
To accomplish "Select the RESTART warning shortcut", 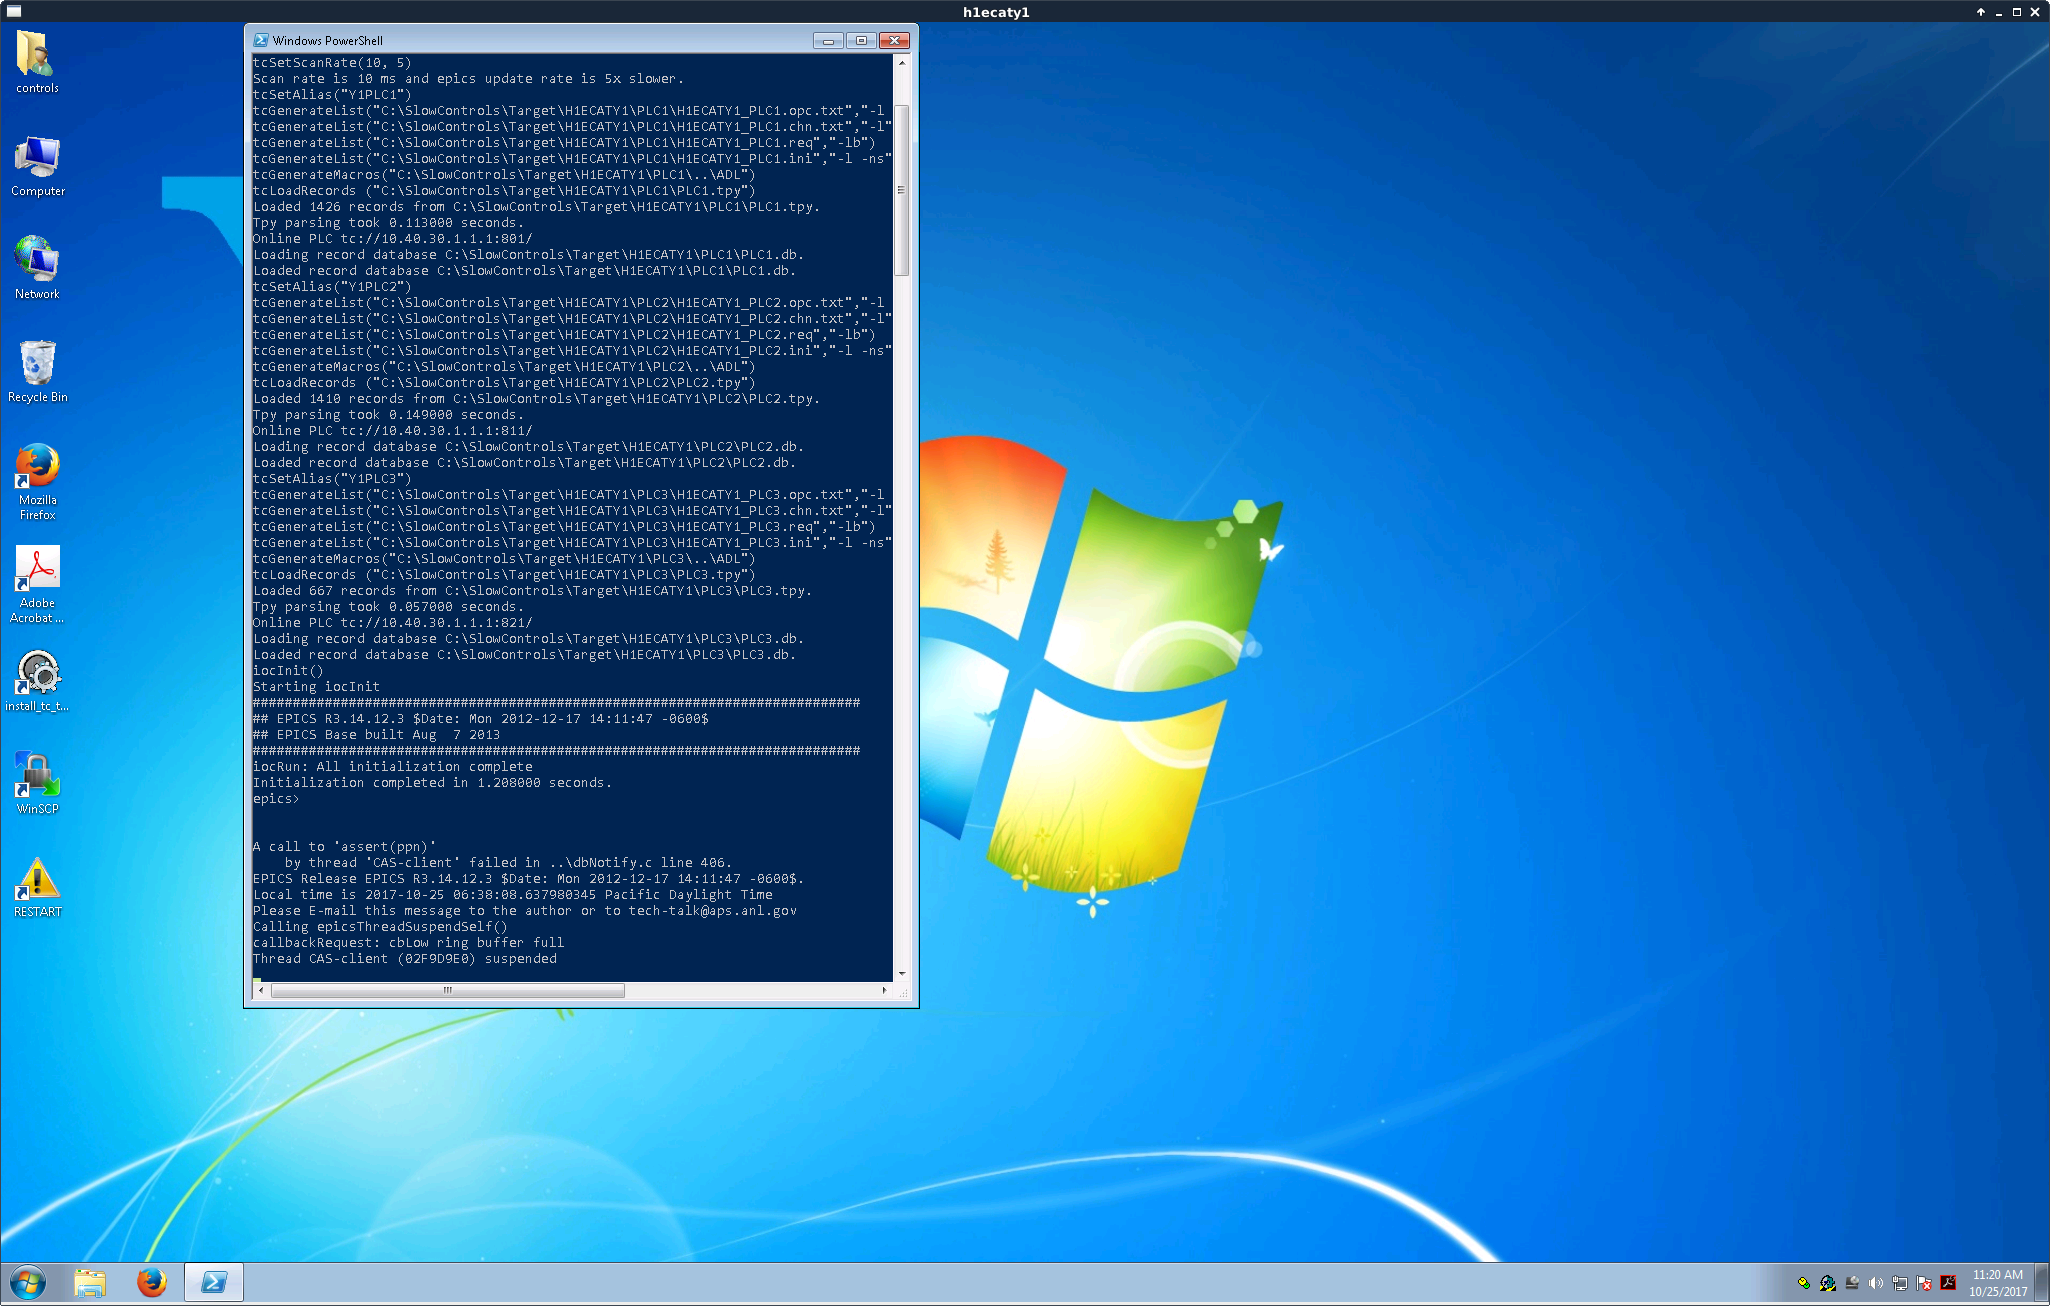I will pyautogui.click(x=37, y=887).
